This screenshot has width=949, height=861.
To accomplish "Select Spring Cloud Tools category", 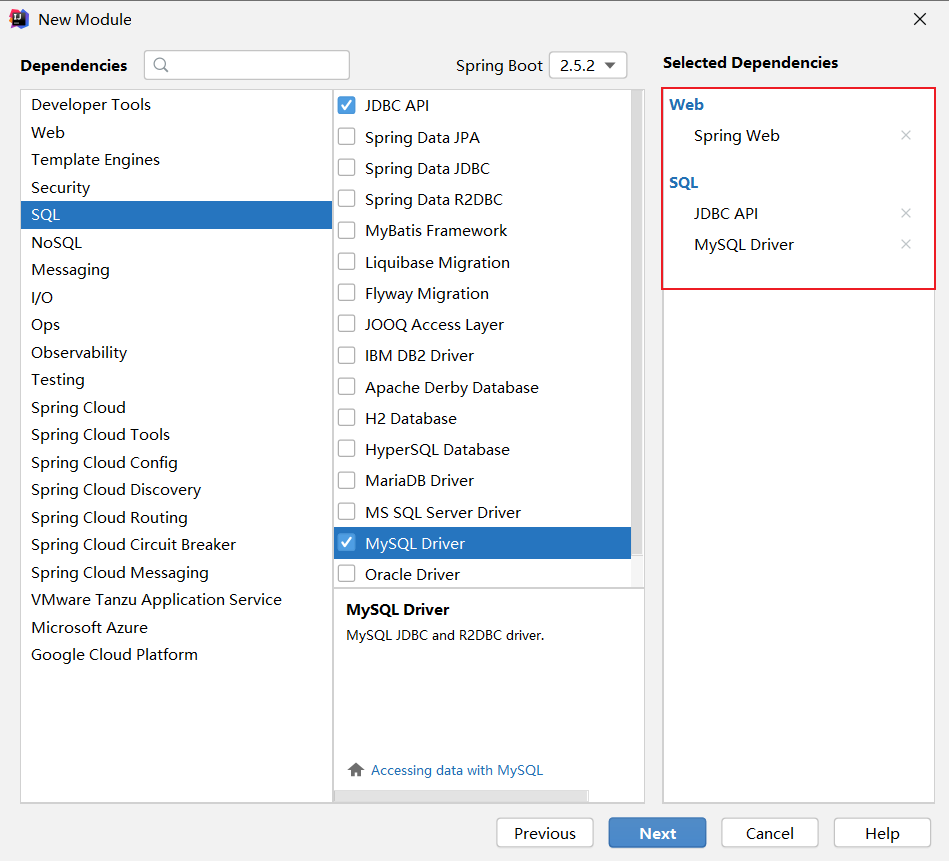I will (176, 435).
